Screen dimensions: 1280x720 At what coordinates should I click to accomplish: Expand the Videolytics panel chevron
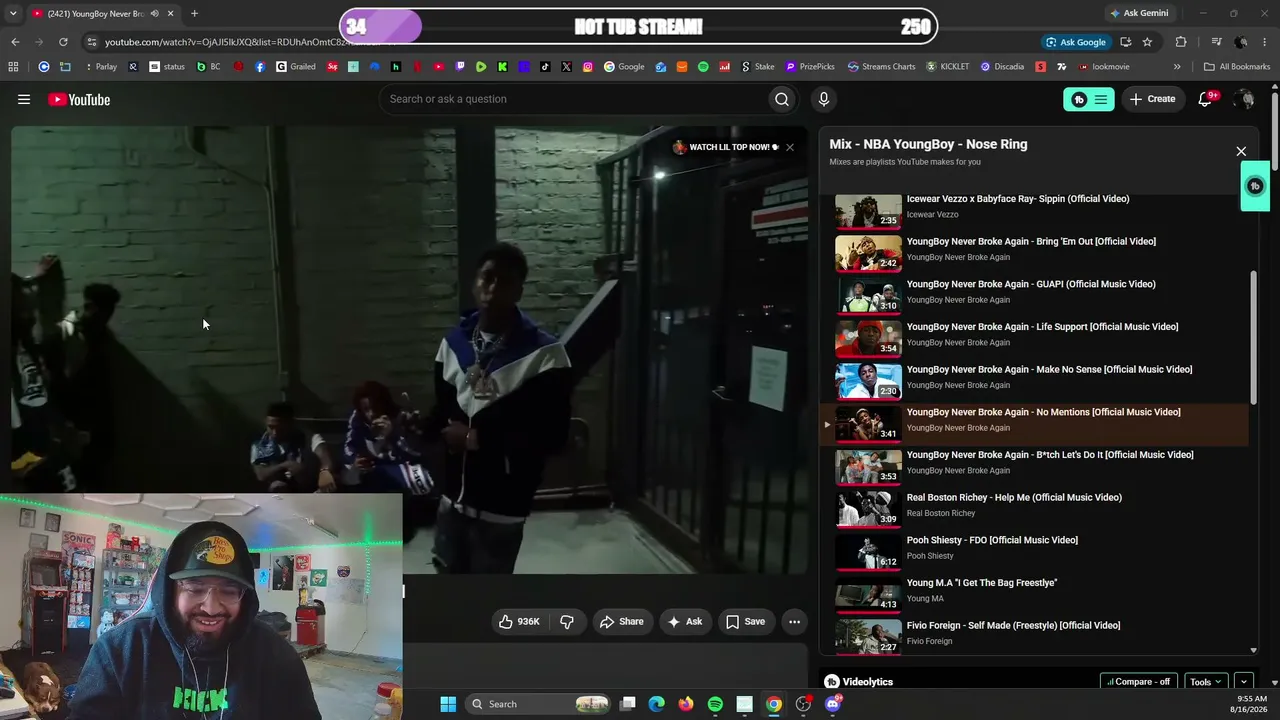pyautogui.click(x=1244, y=682)
